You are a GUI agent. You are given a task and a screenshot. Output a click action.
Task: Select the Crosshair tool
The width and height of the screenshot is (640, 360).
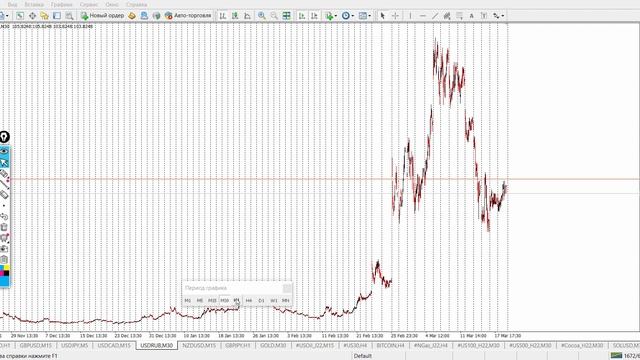[395, 16]
